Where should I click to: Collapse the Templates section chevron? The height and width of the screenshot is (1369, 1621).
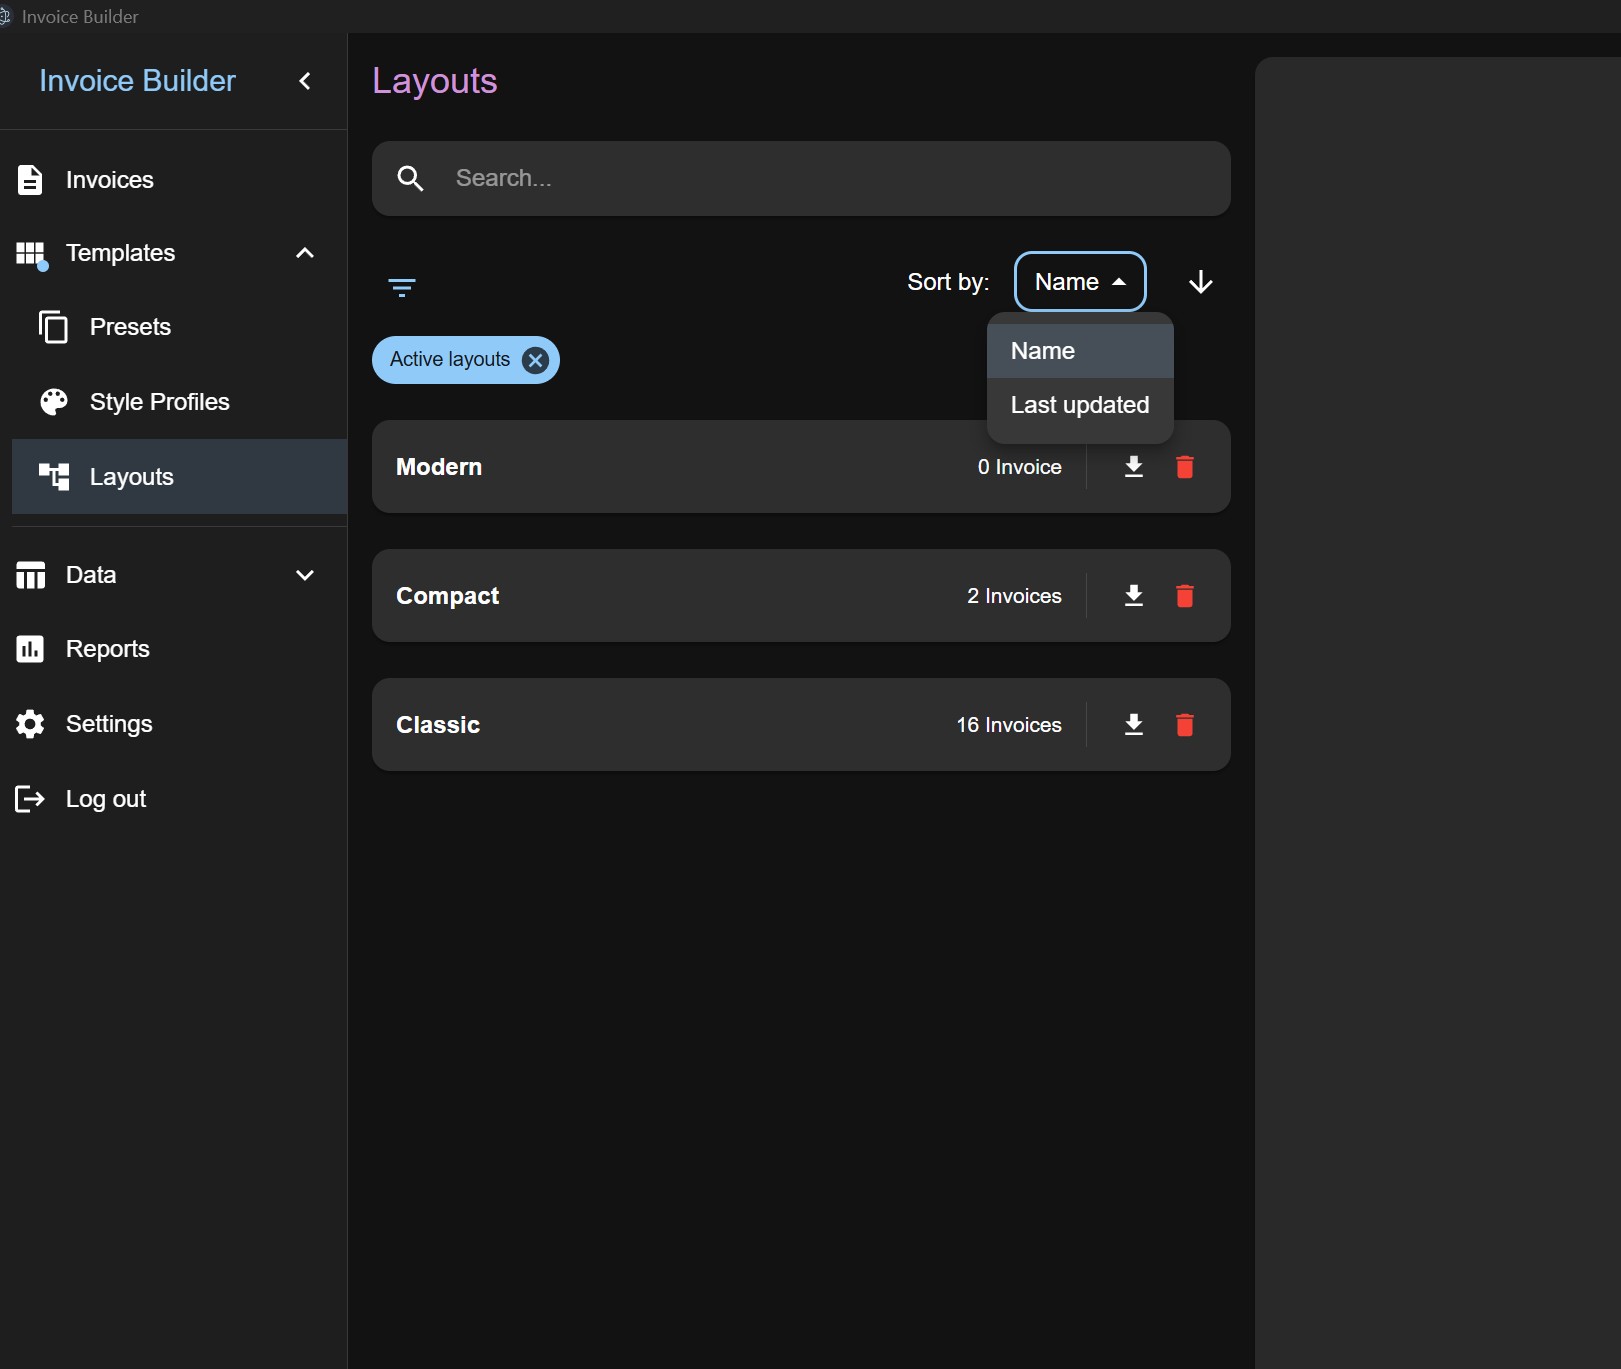(305, 253)
